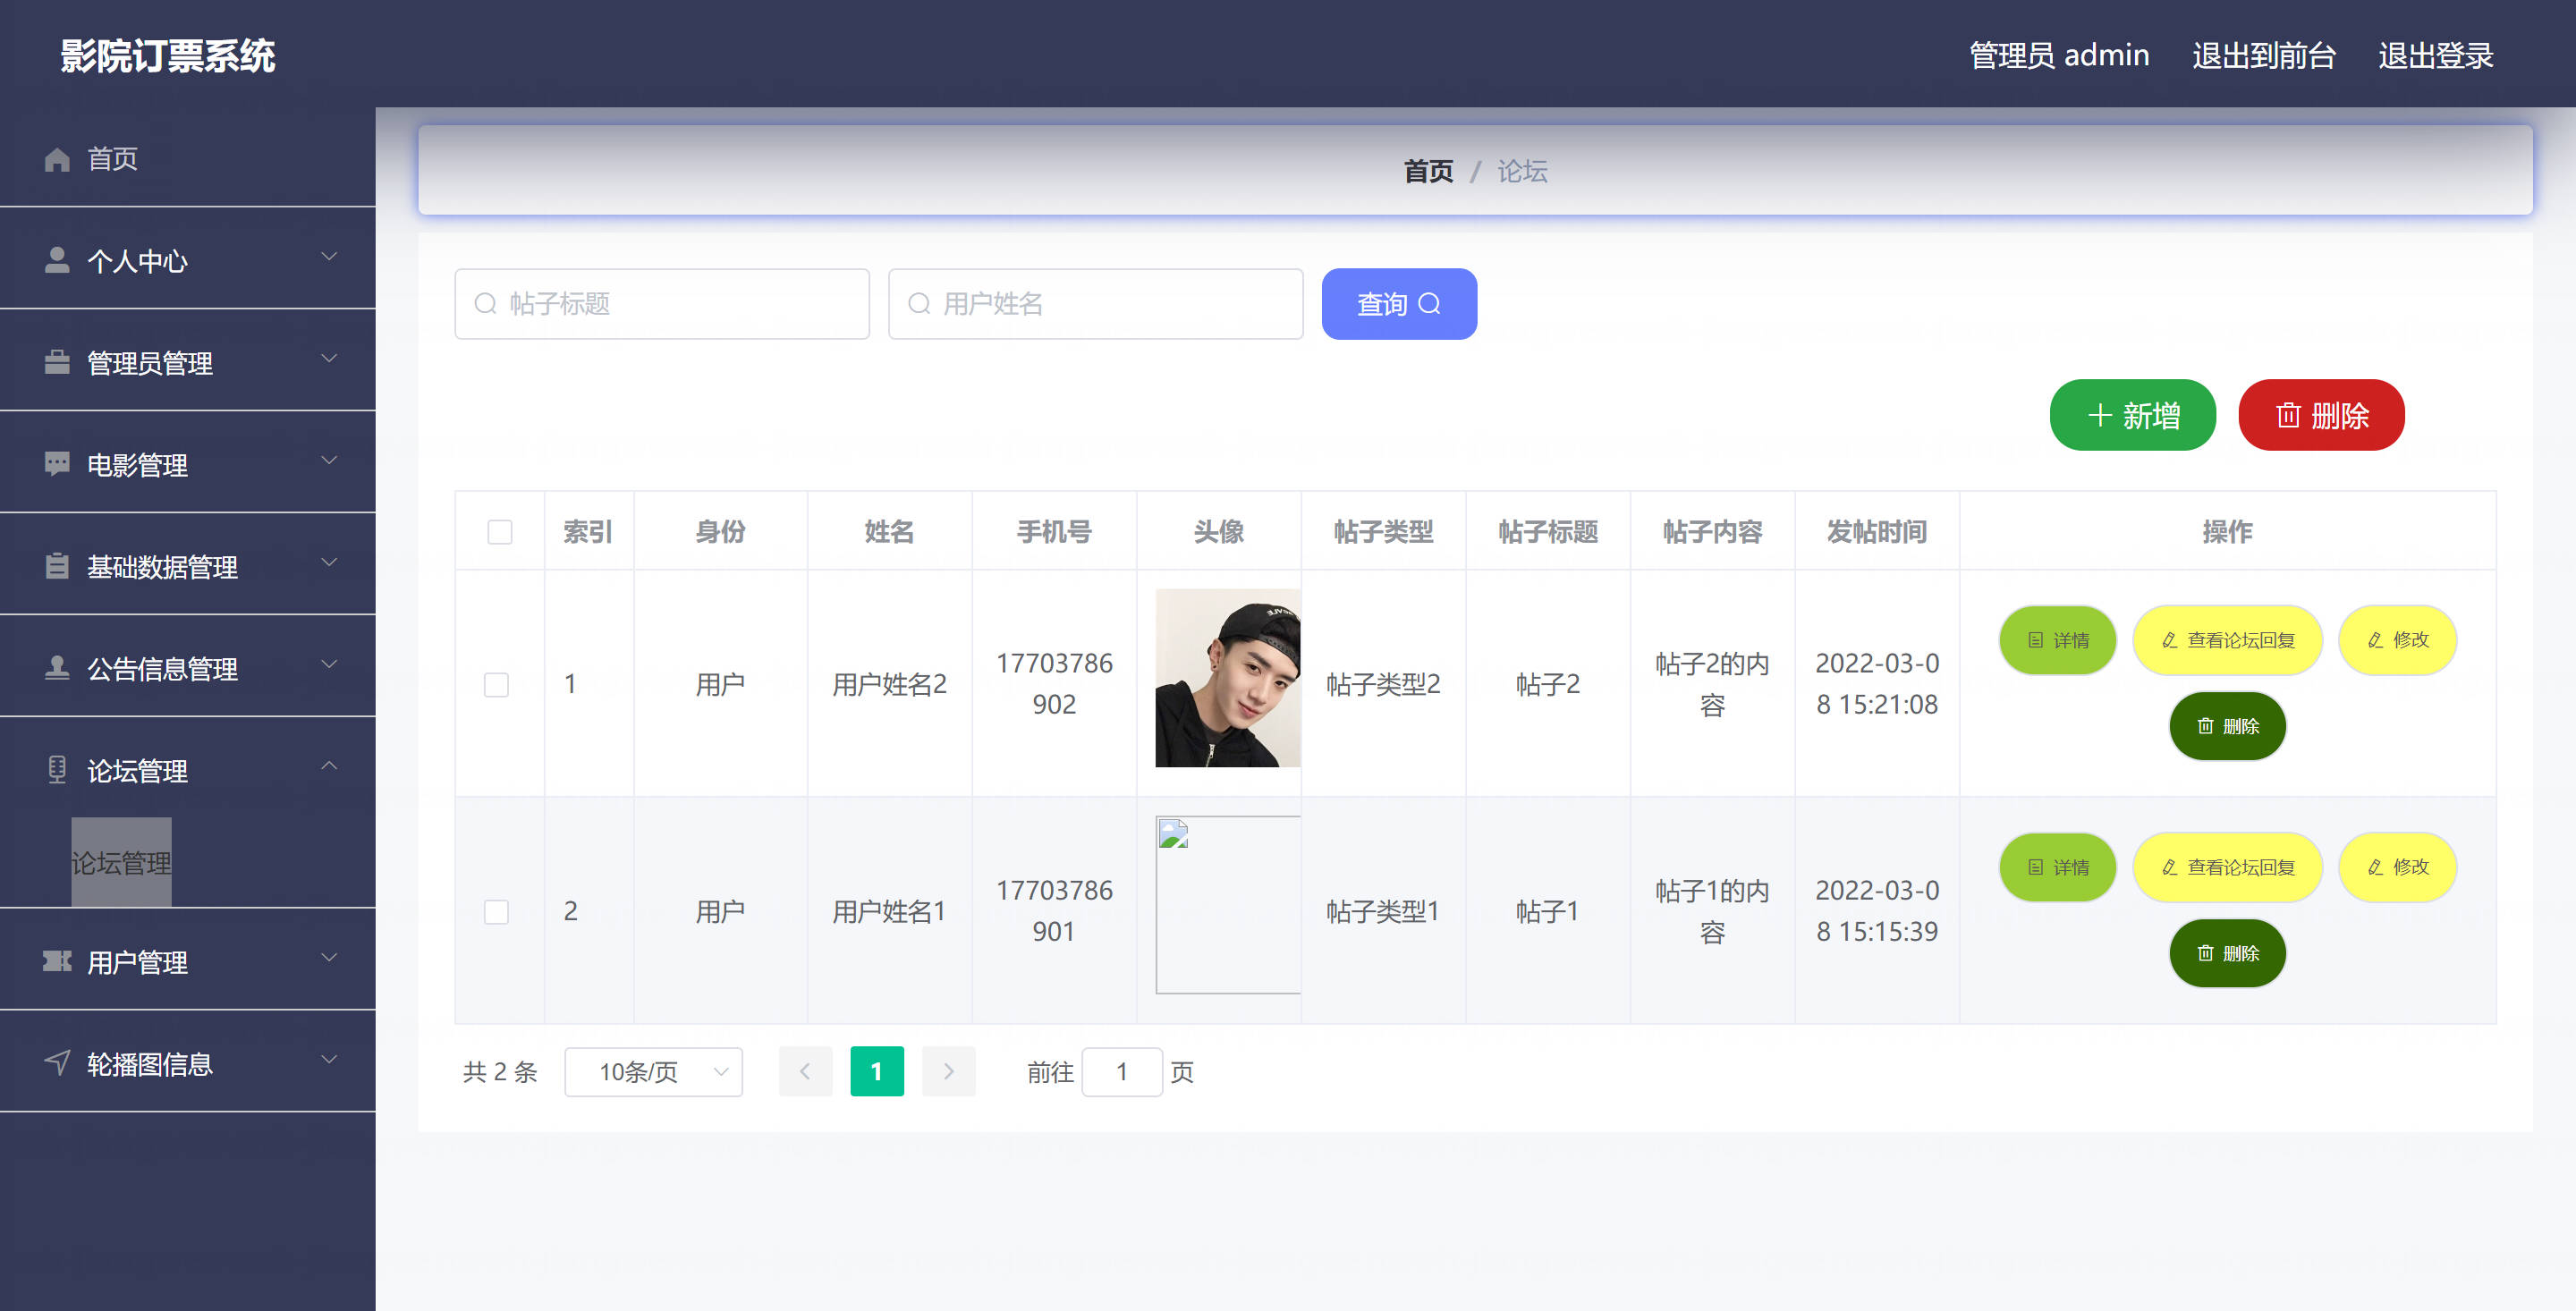The width and height of the screenshot is (2576, 1311).
Task: Focus the 前往 page number input
Action: (1122, 1072)
